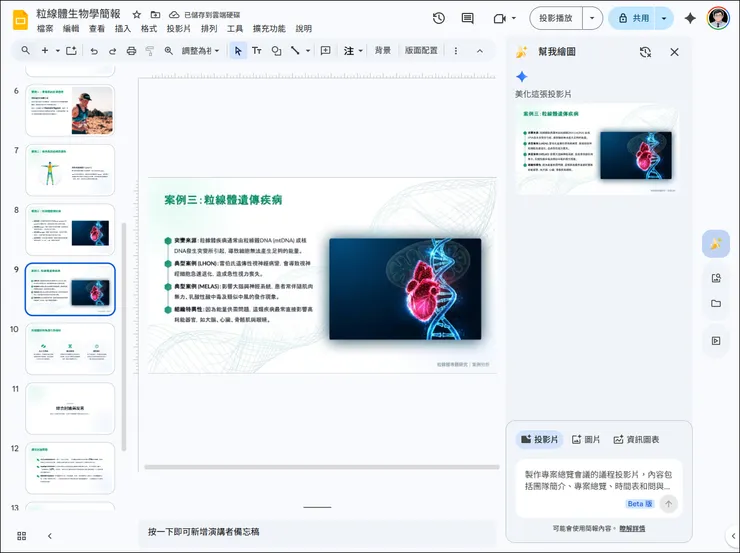740x553 pixels.
Task: Click the zoom magnifier tool
Action: (x=168, y=50)
